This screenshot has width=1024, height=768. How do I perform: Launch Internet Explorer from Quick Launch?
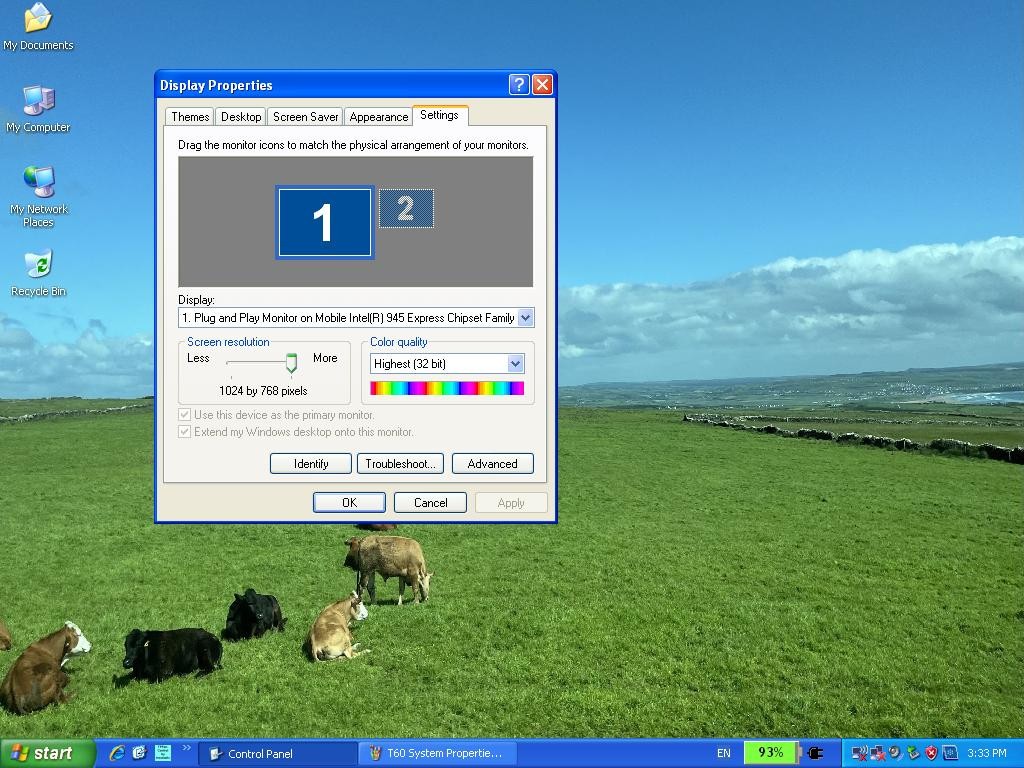(x=117, y=753)
